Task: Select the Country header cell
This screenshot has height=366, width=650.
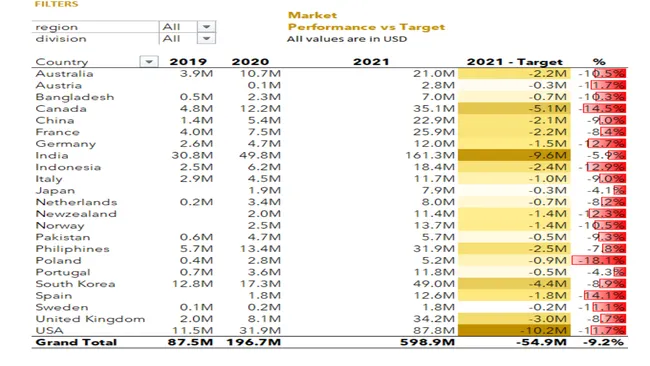Action: (62, 62)
